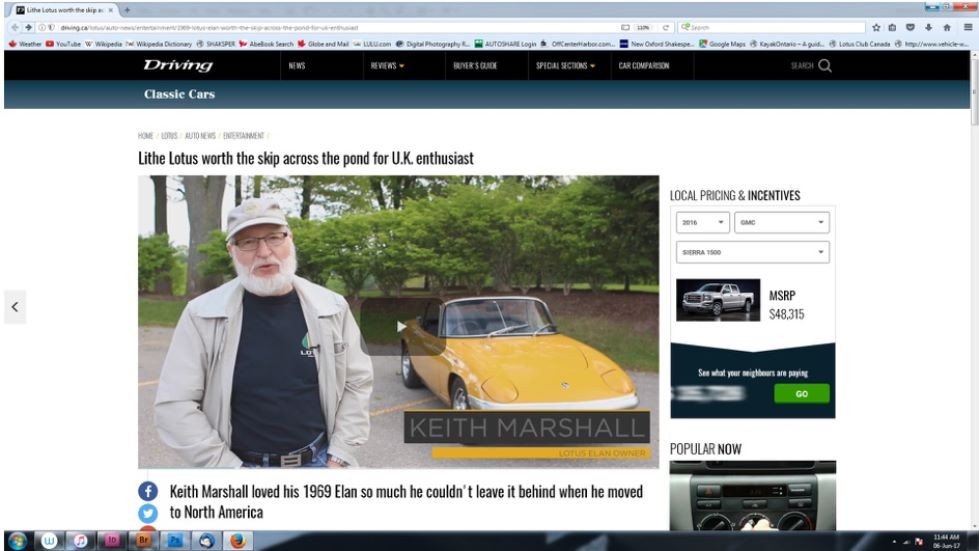Screen dimensions: 979x551
Task: Open the Reviews menu in navigation
Action: click(387, 66)
